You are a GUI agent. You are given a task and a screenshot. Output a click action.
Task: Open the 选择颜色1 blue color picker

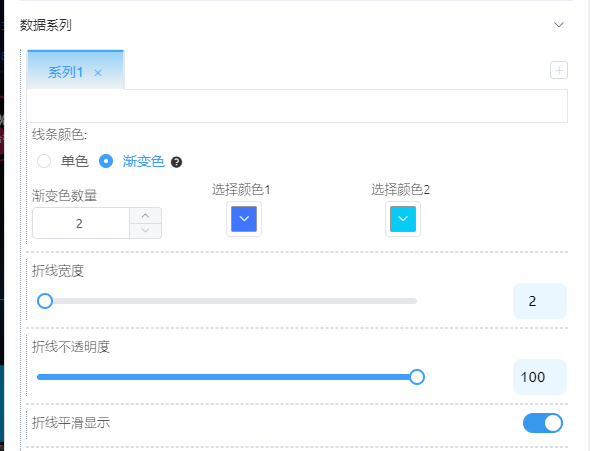click(244, 219)
